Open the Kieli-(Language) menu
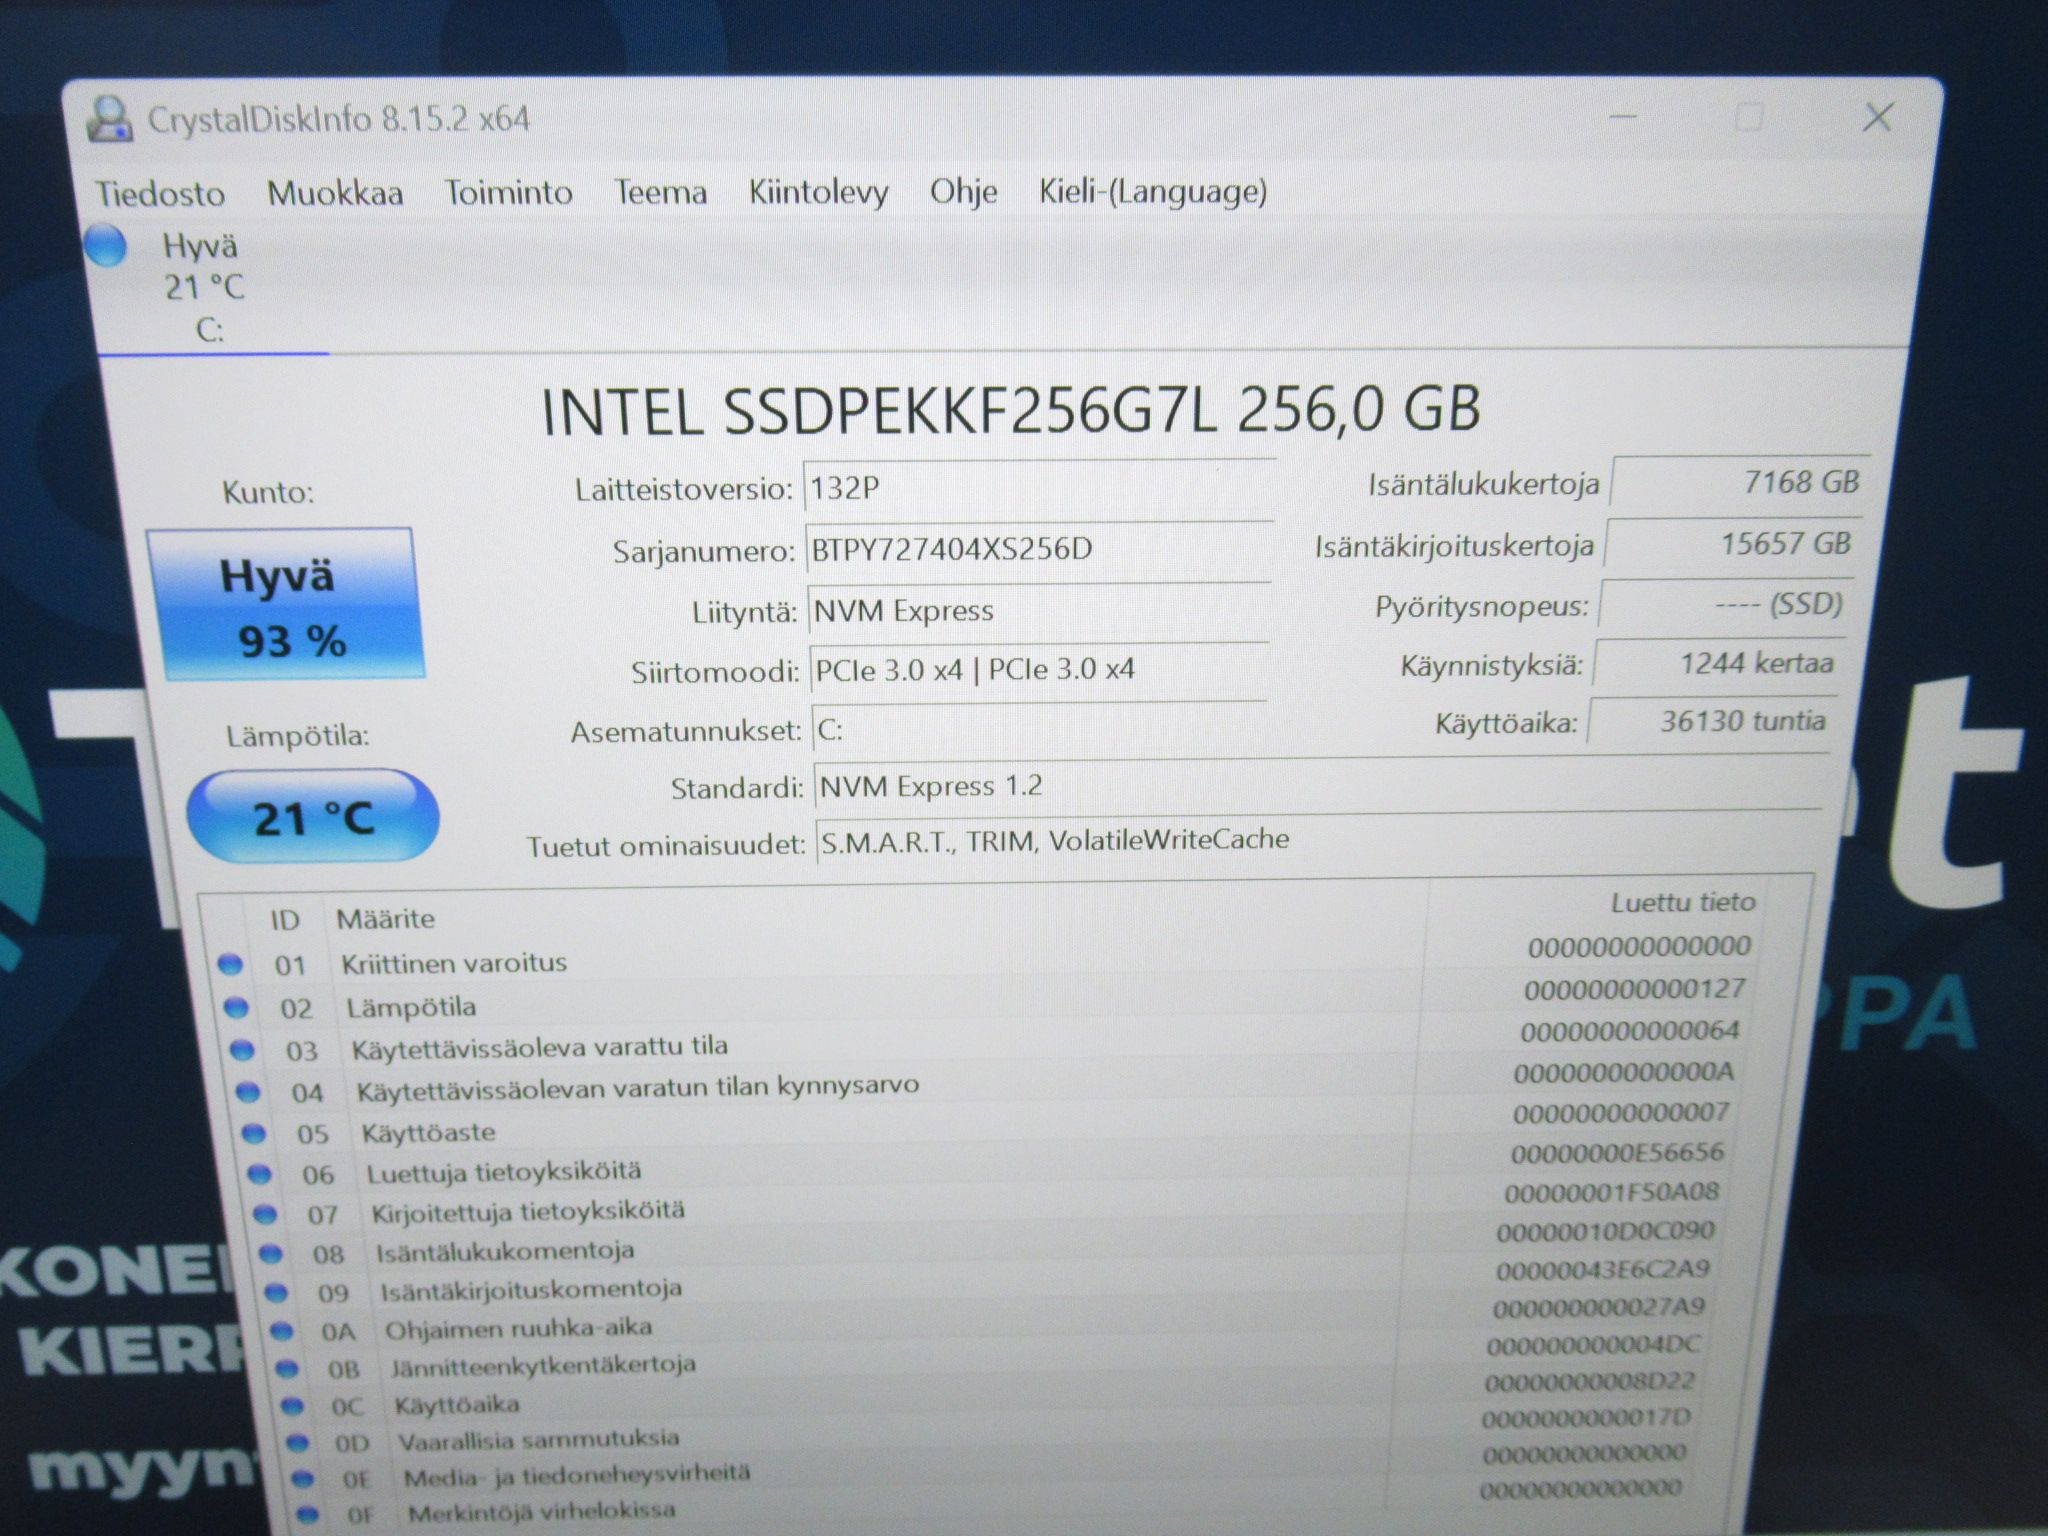This screenshot has width=2048, height=1536. [1153, 190]
